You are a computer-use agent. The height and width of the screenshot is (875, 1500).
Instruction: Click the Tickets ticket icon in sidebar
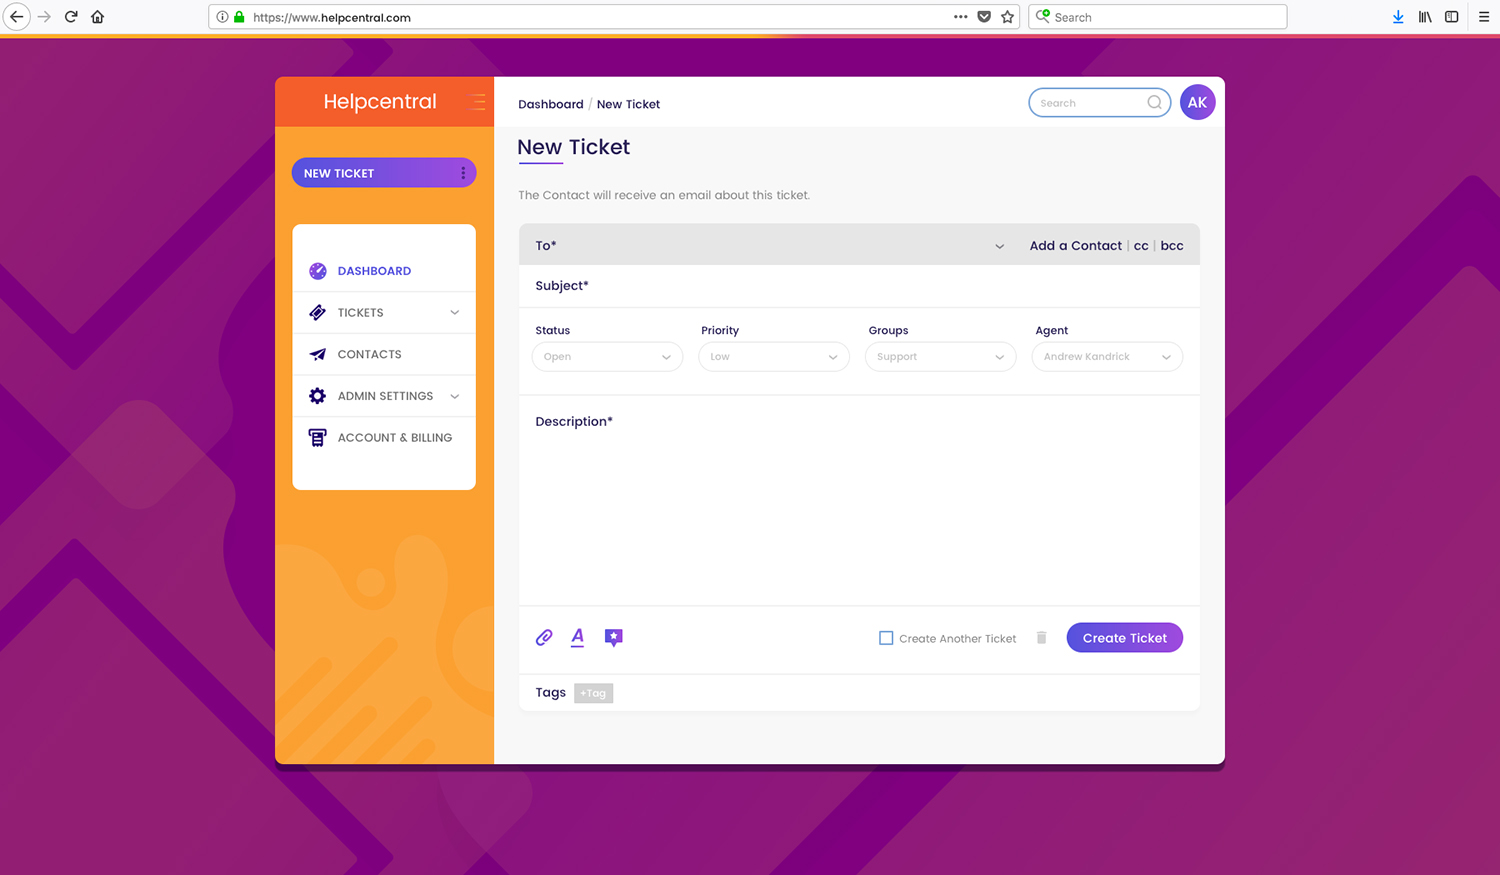point(317,312)
